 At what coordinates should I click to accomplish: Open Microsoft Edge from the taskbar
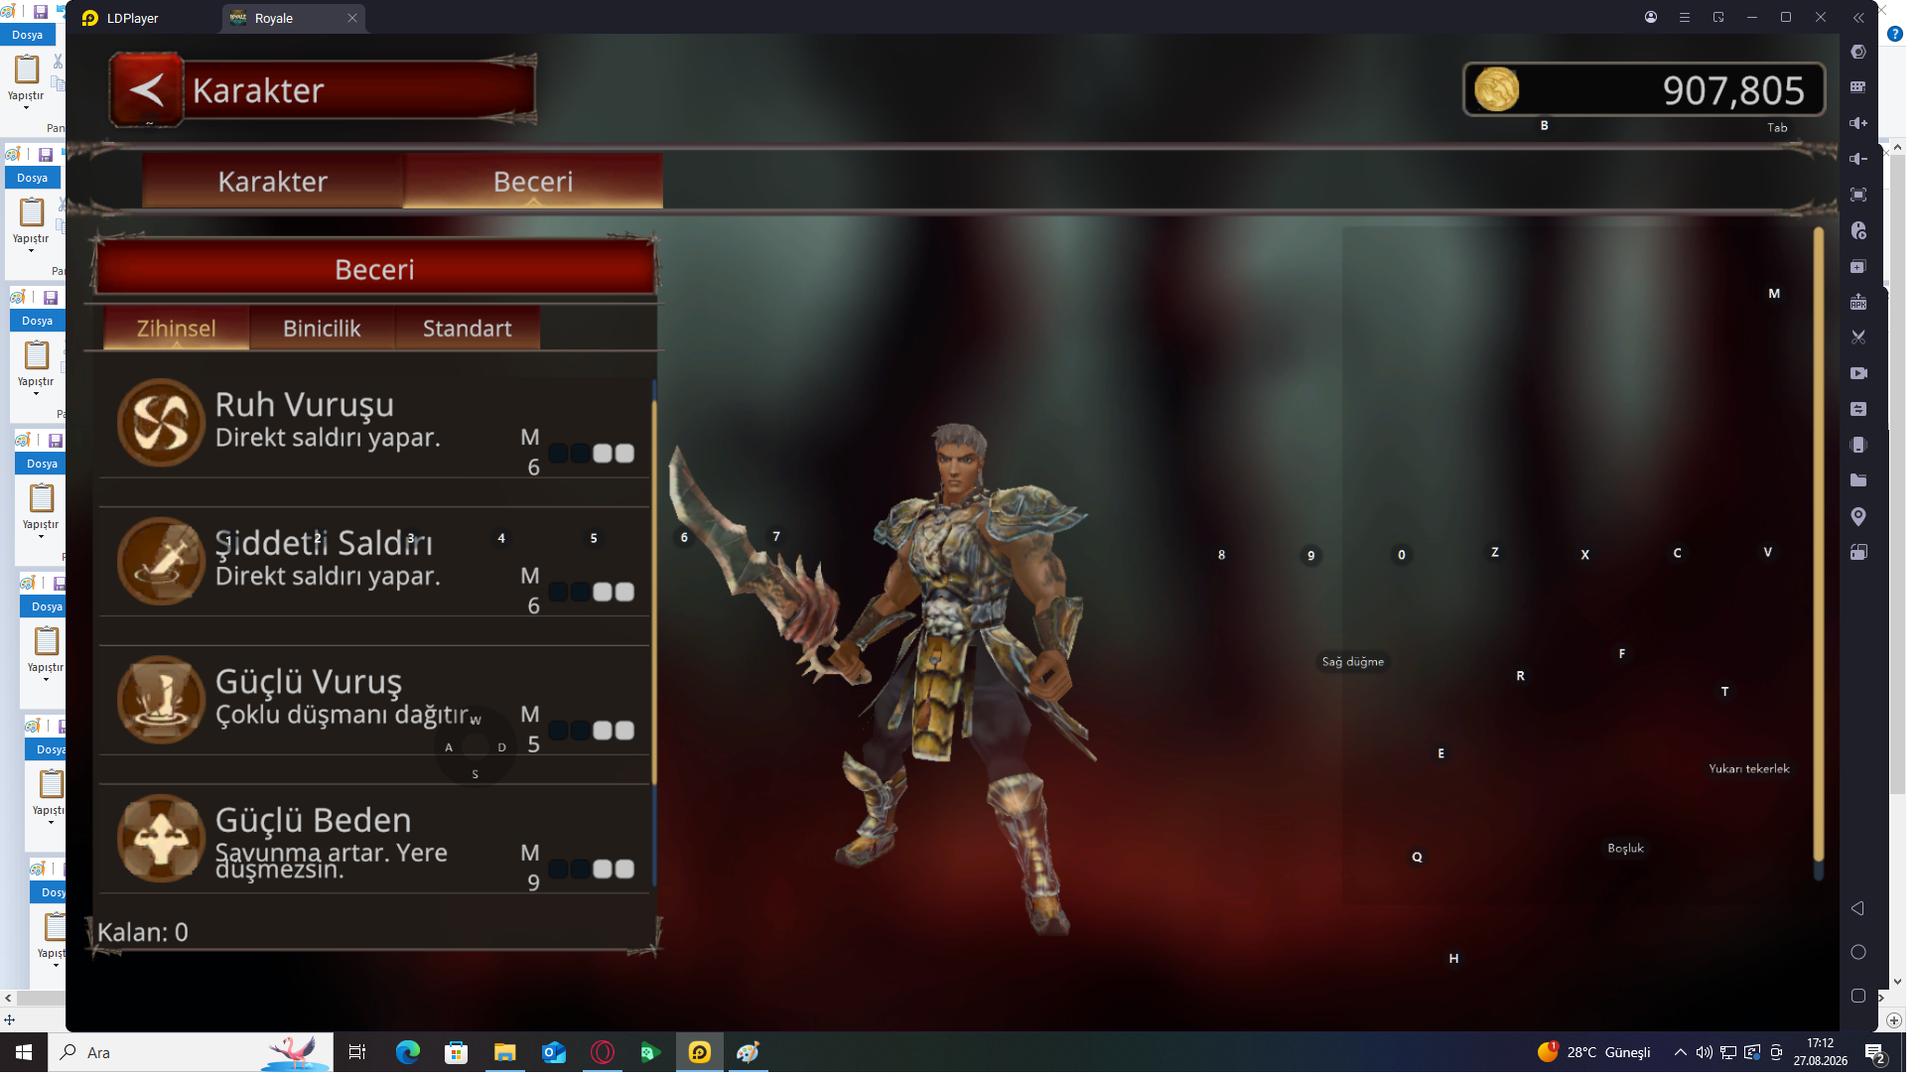point(408,1053)
